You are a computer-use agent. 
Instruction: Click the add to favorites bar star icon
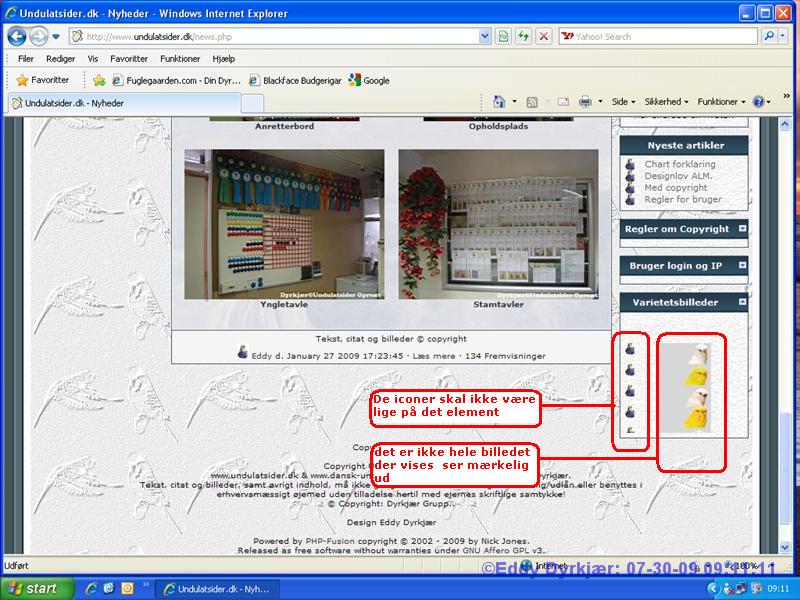click(x=99, y=81)
